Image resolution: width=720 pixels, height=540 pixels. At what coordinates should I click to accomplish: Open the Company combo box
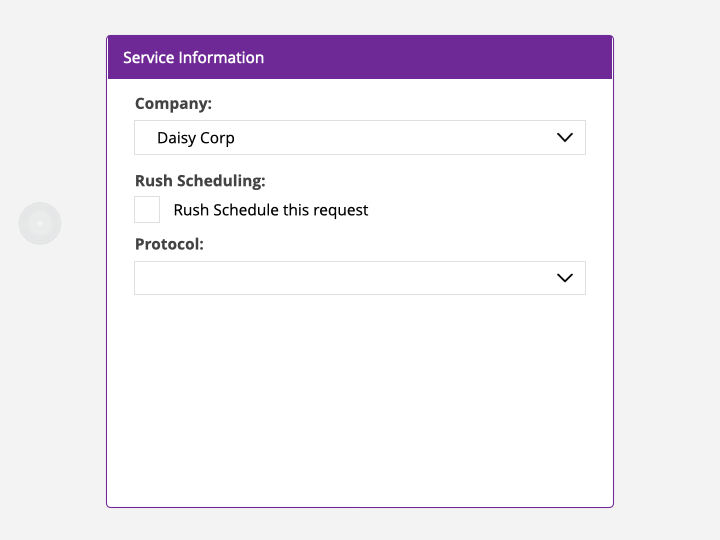point(359,138)
